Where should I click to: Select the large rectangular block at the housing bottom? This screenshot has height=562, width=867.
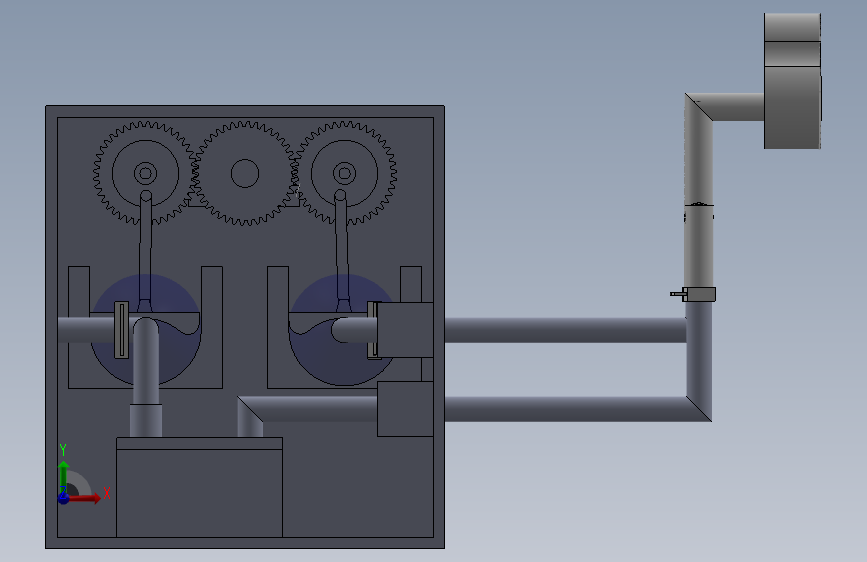click(200, 487)
